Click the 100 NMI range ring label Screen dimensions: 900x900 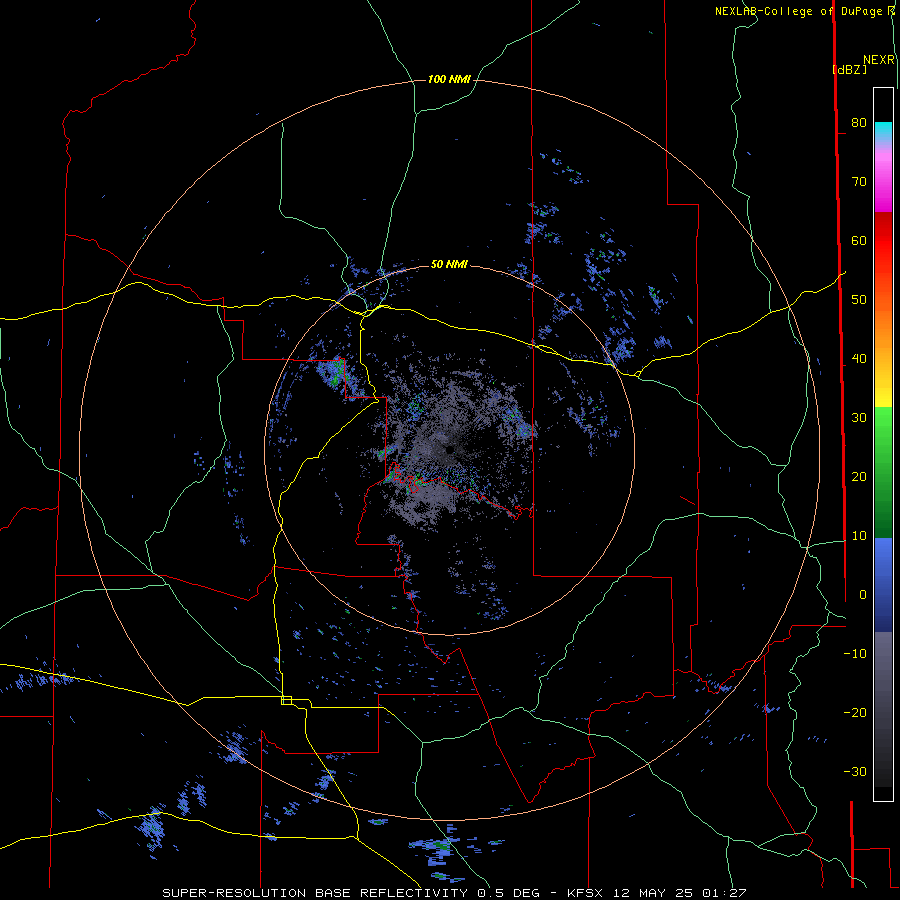tap(449, 79)
